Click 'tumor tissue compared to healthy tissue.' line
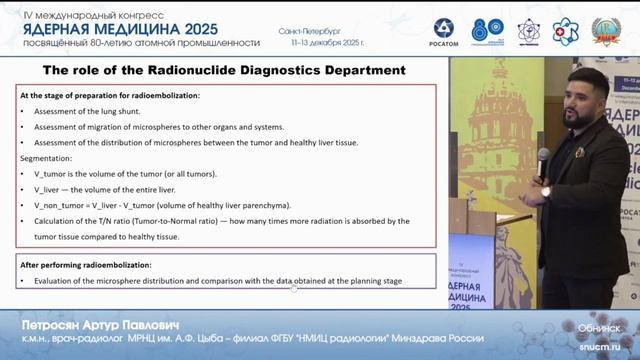 point(107,237)
